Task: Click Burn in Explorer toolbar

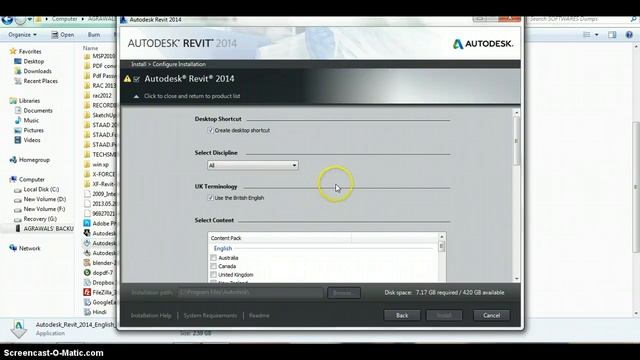Action: [x=94, y=35]
